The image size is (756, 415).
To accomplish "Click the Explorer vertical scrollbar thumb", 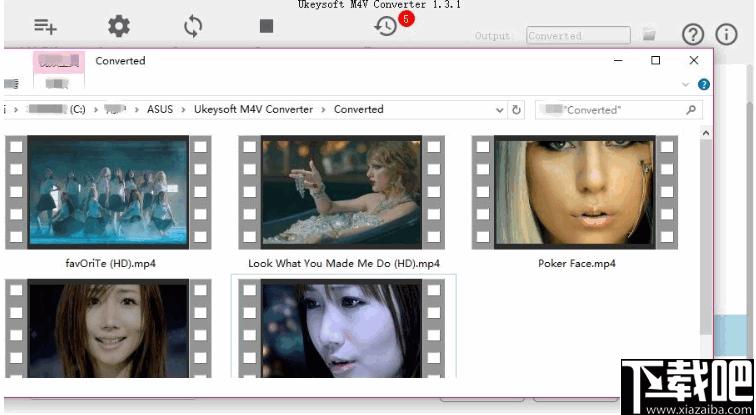I will 706,236.
